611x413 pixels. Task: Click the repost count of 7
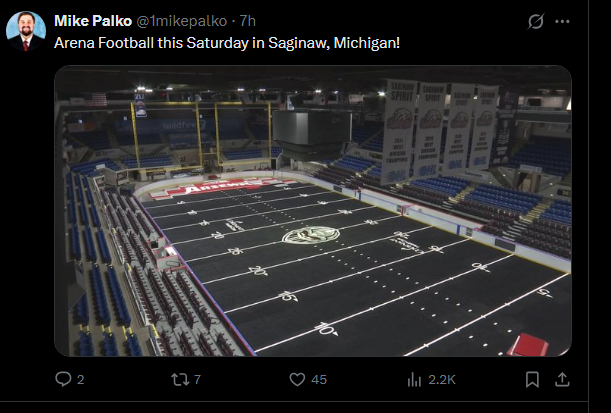(198, 380)
